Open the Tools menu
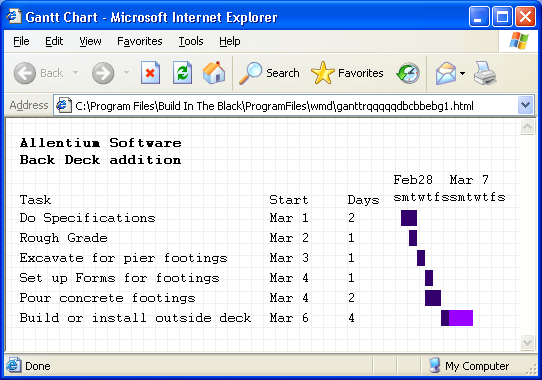The width and height of the screenshot is (542, 380). click(x=191, y=41)
